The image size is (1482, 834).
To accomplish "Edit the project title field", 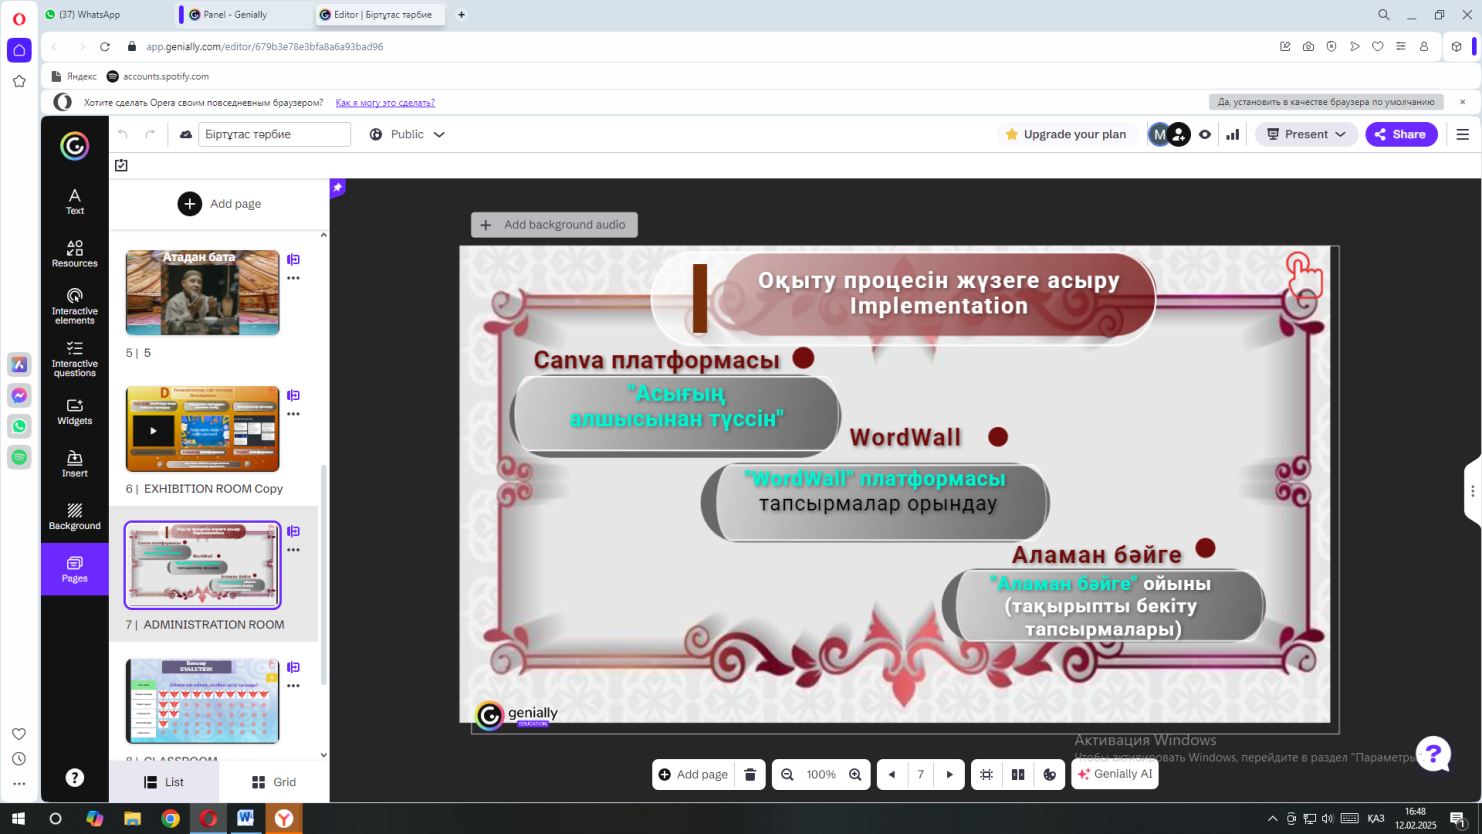I will (x=274, y=134).
